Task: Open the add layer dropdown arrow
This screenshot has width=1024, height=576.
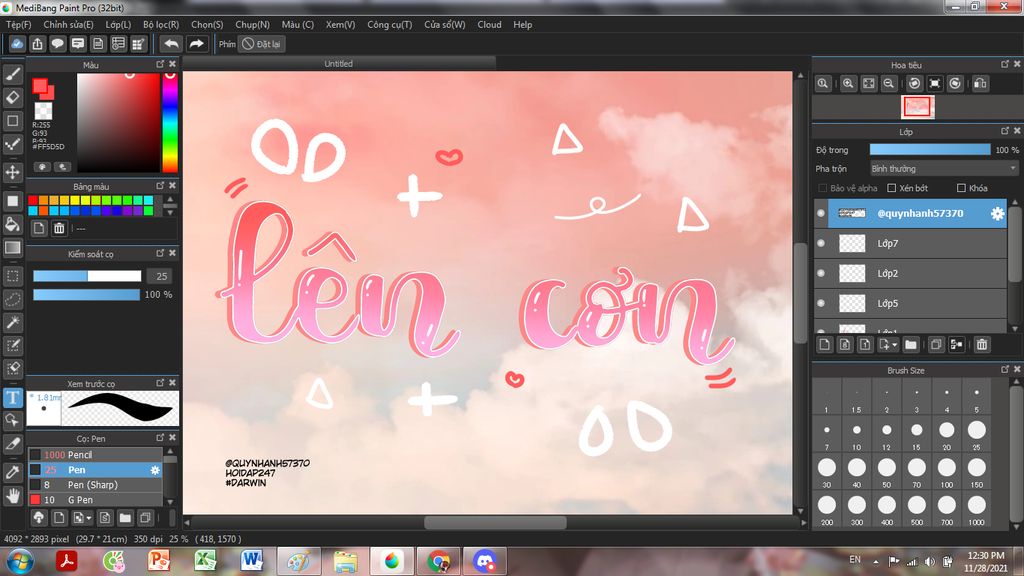Action: point(894,345)
